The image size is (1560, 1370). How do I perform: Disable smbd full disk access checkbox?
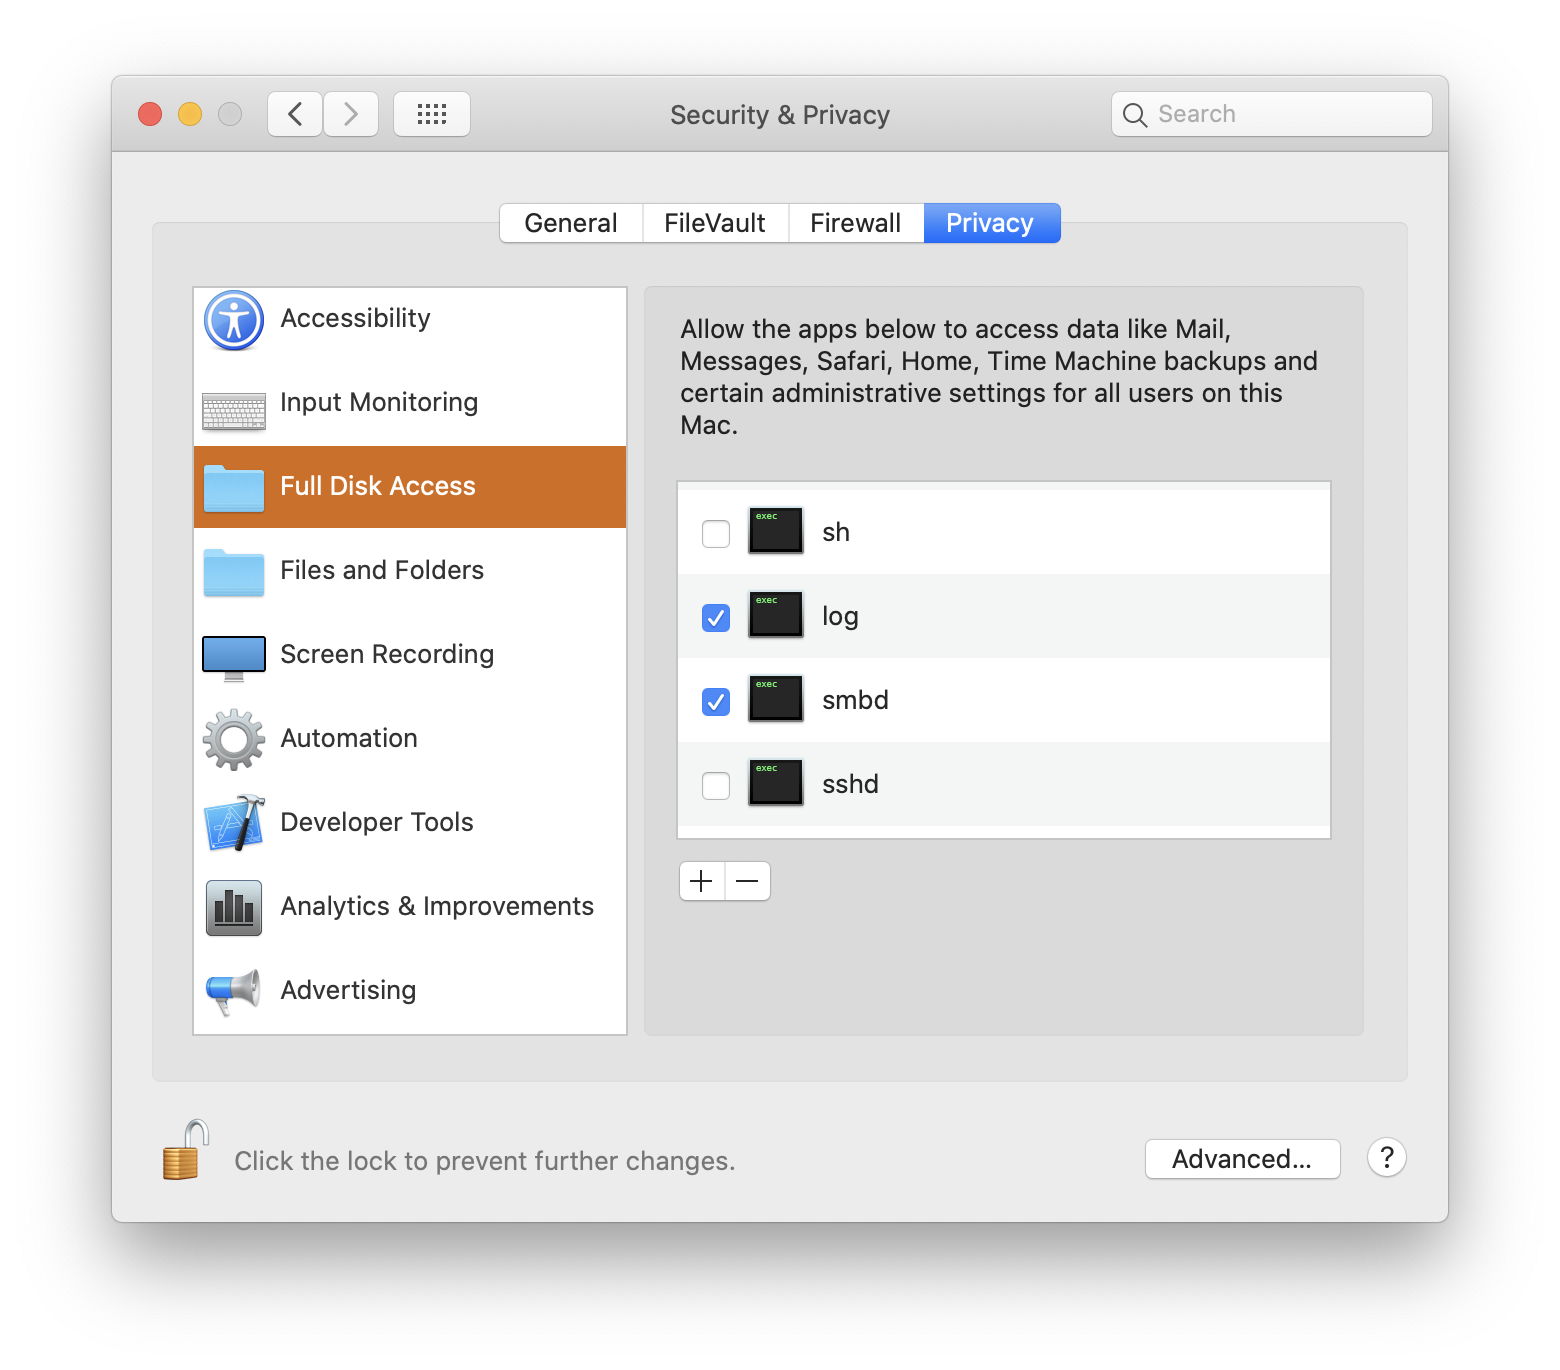pos(716,702)
